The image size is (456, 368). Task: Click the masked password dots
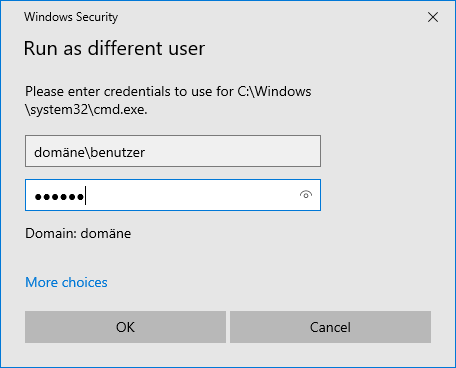(x=59, y=197)
